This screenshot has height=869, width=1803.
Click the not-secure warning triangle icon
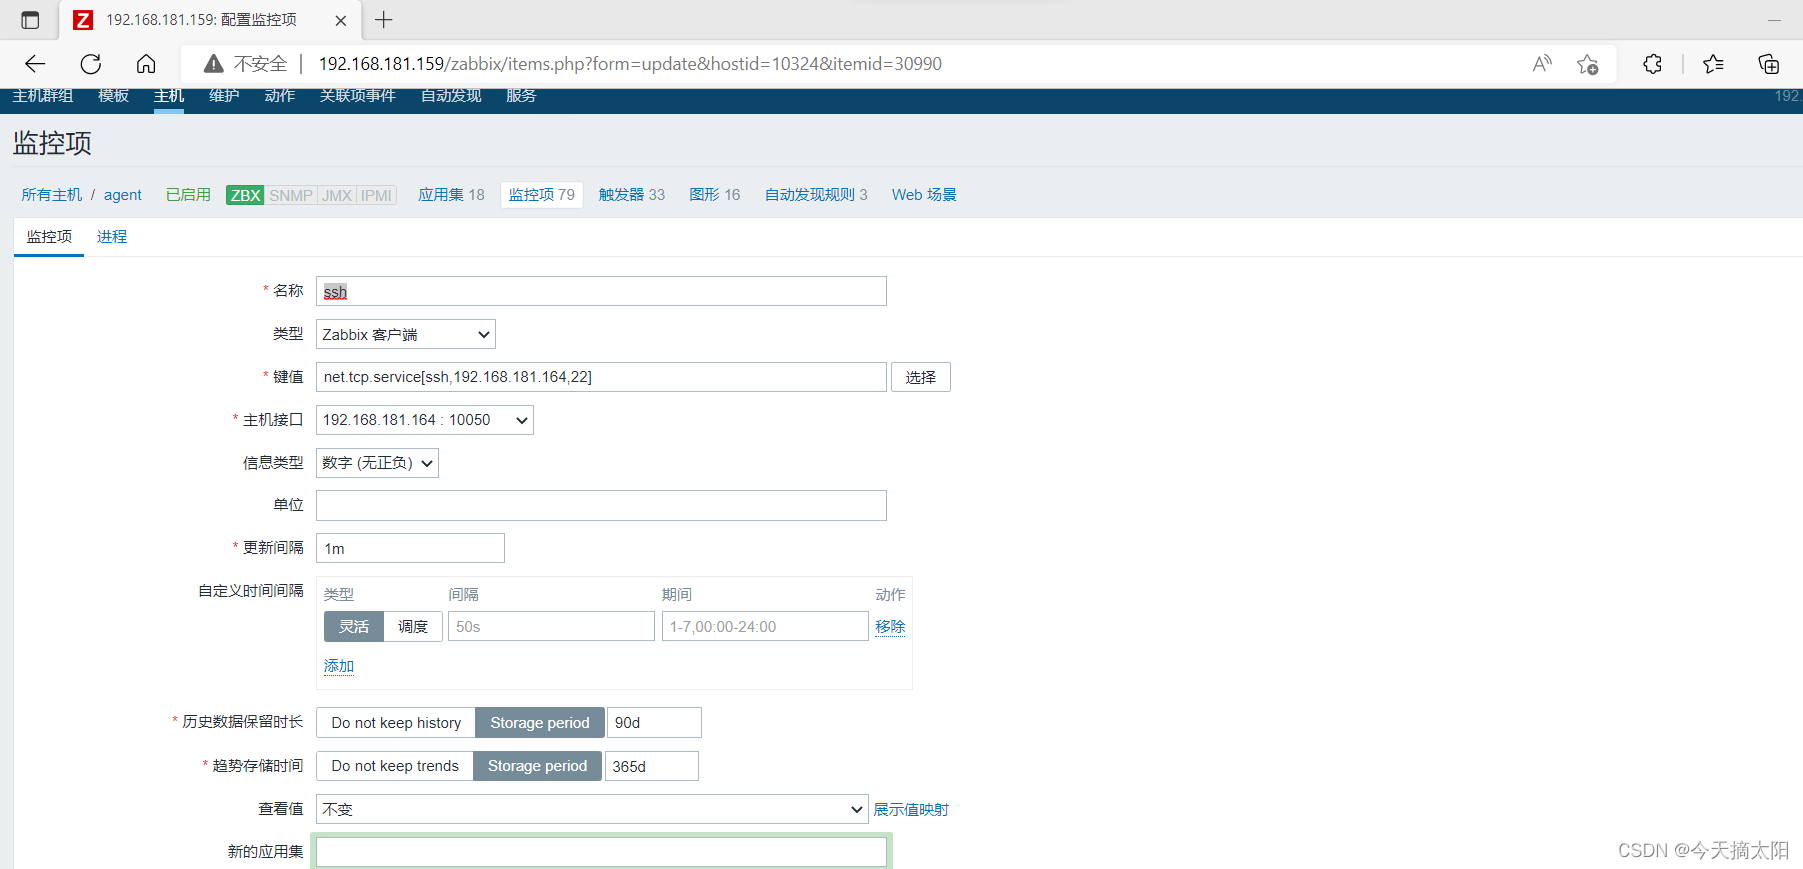(213, 64)
